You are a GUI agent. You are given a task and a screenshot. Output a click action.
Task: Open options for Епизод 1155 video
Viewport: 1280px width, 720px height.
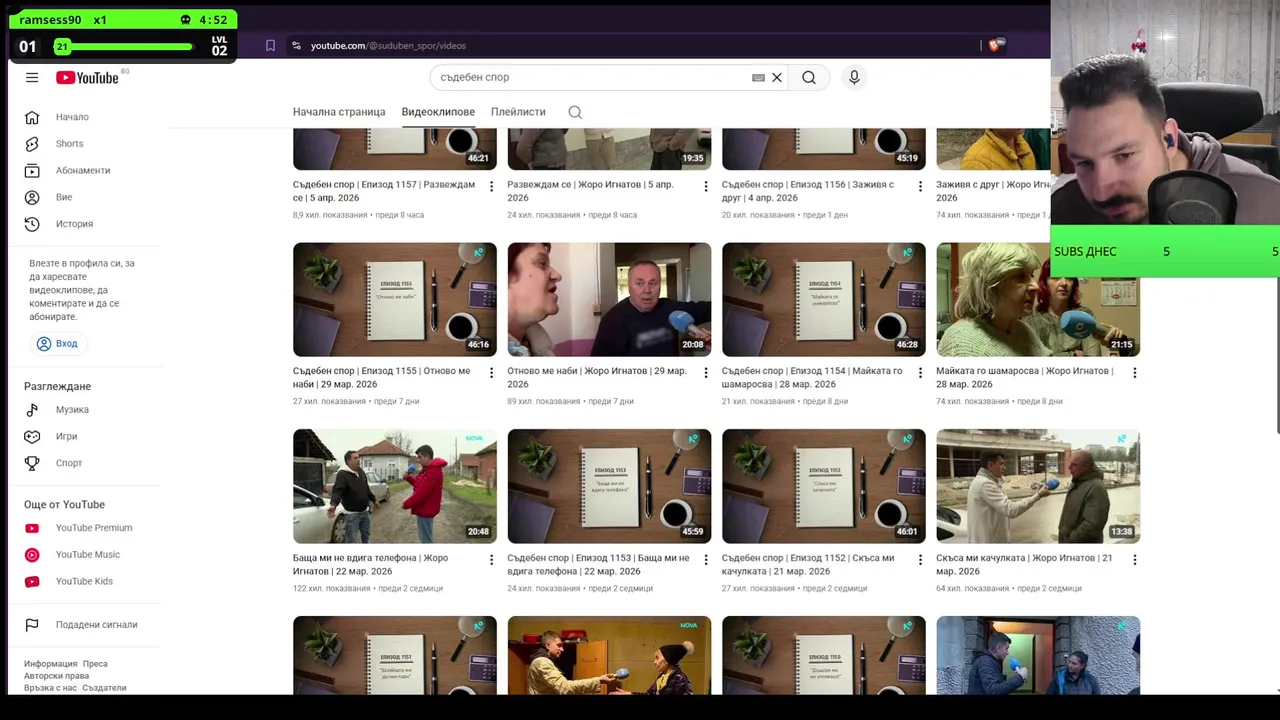pos(491,372)
